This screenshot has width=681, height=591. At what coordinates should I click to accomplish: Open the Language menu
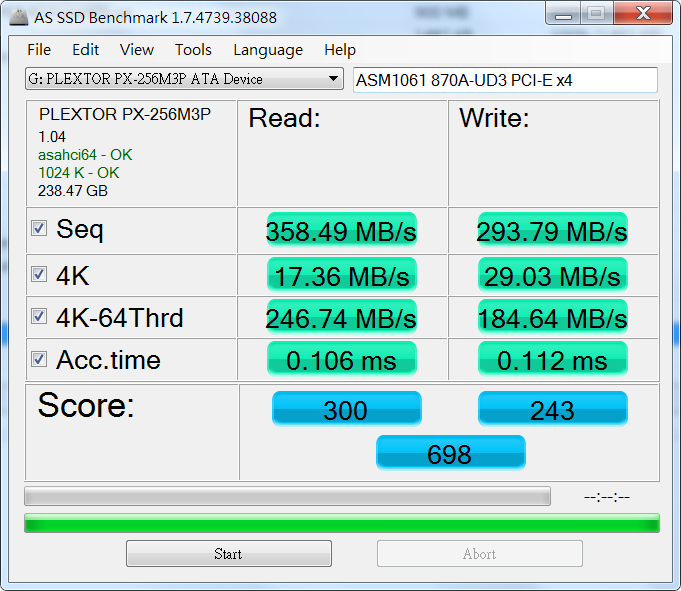point(268,50)
